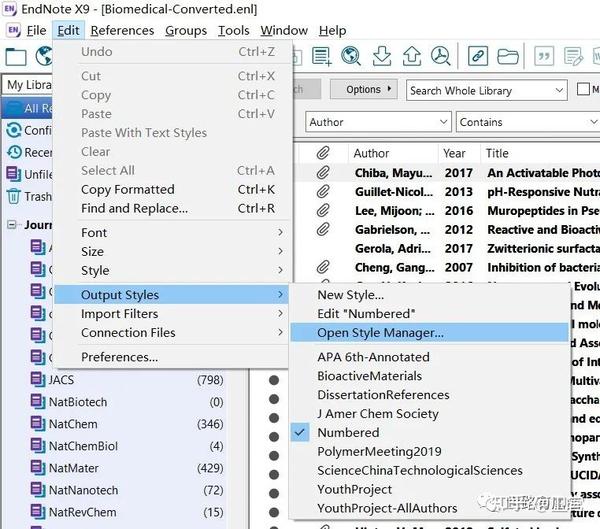
Task: Click the Local Library mode icon
Action: tap(16, 57)
